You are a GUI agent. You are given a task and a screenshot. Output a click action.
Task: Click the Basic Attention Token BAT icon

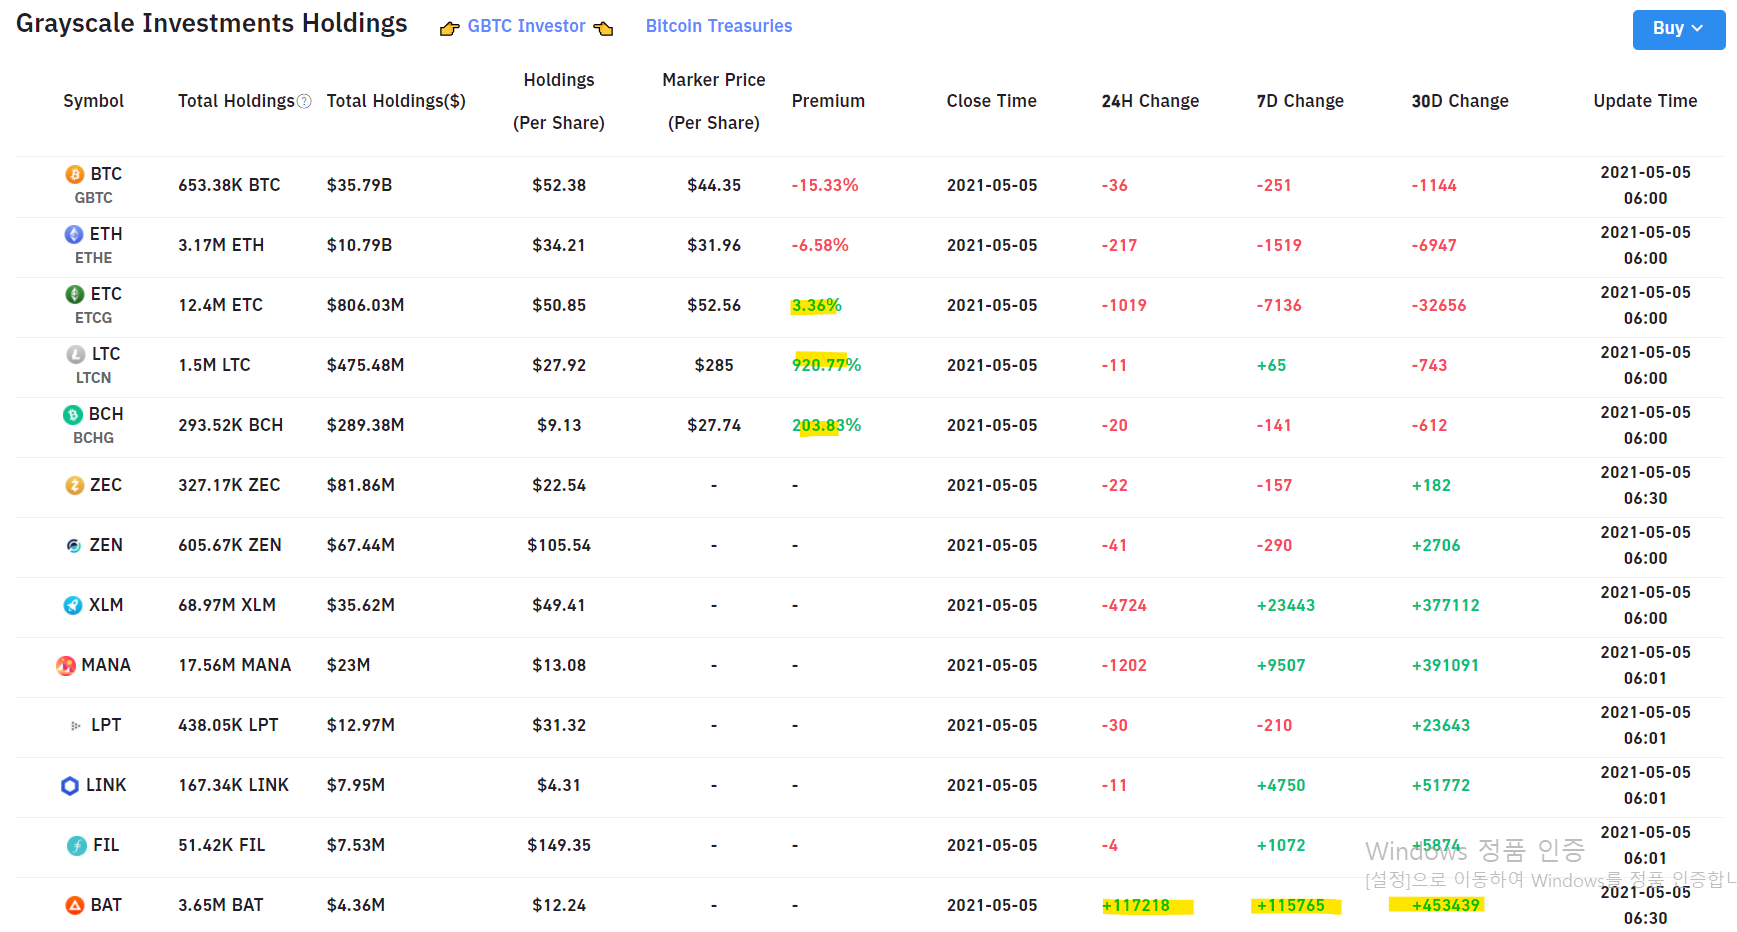click(x=75, y=905)
